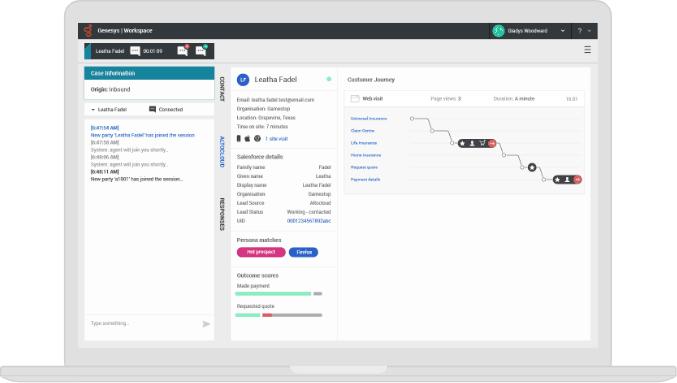Select the ALTOCLOUD side tab
The height and width of the screenshot is (383, 677).
(222, 152)
